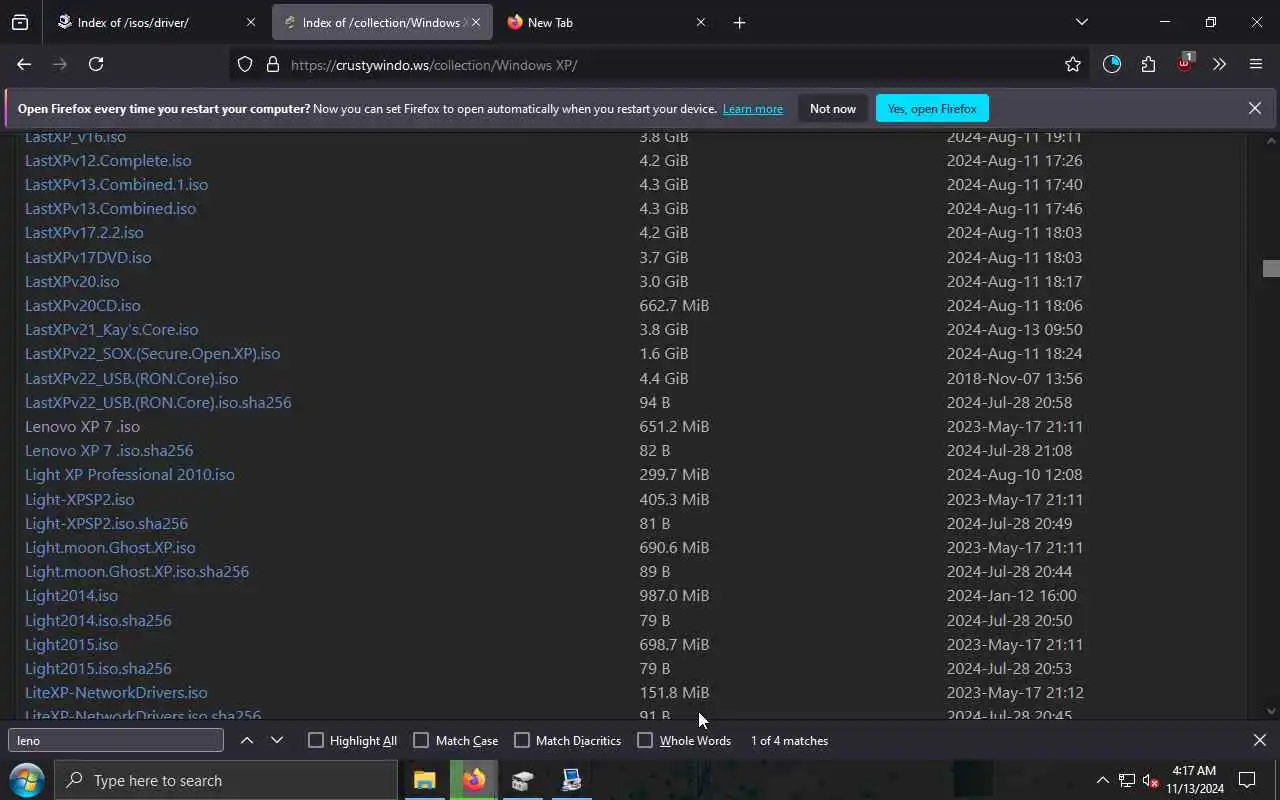The width and height of the screenshot is (1280, 800).
Task: Enable Match Diacritics checkbox
Action: (522, 740)
